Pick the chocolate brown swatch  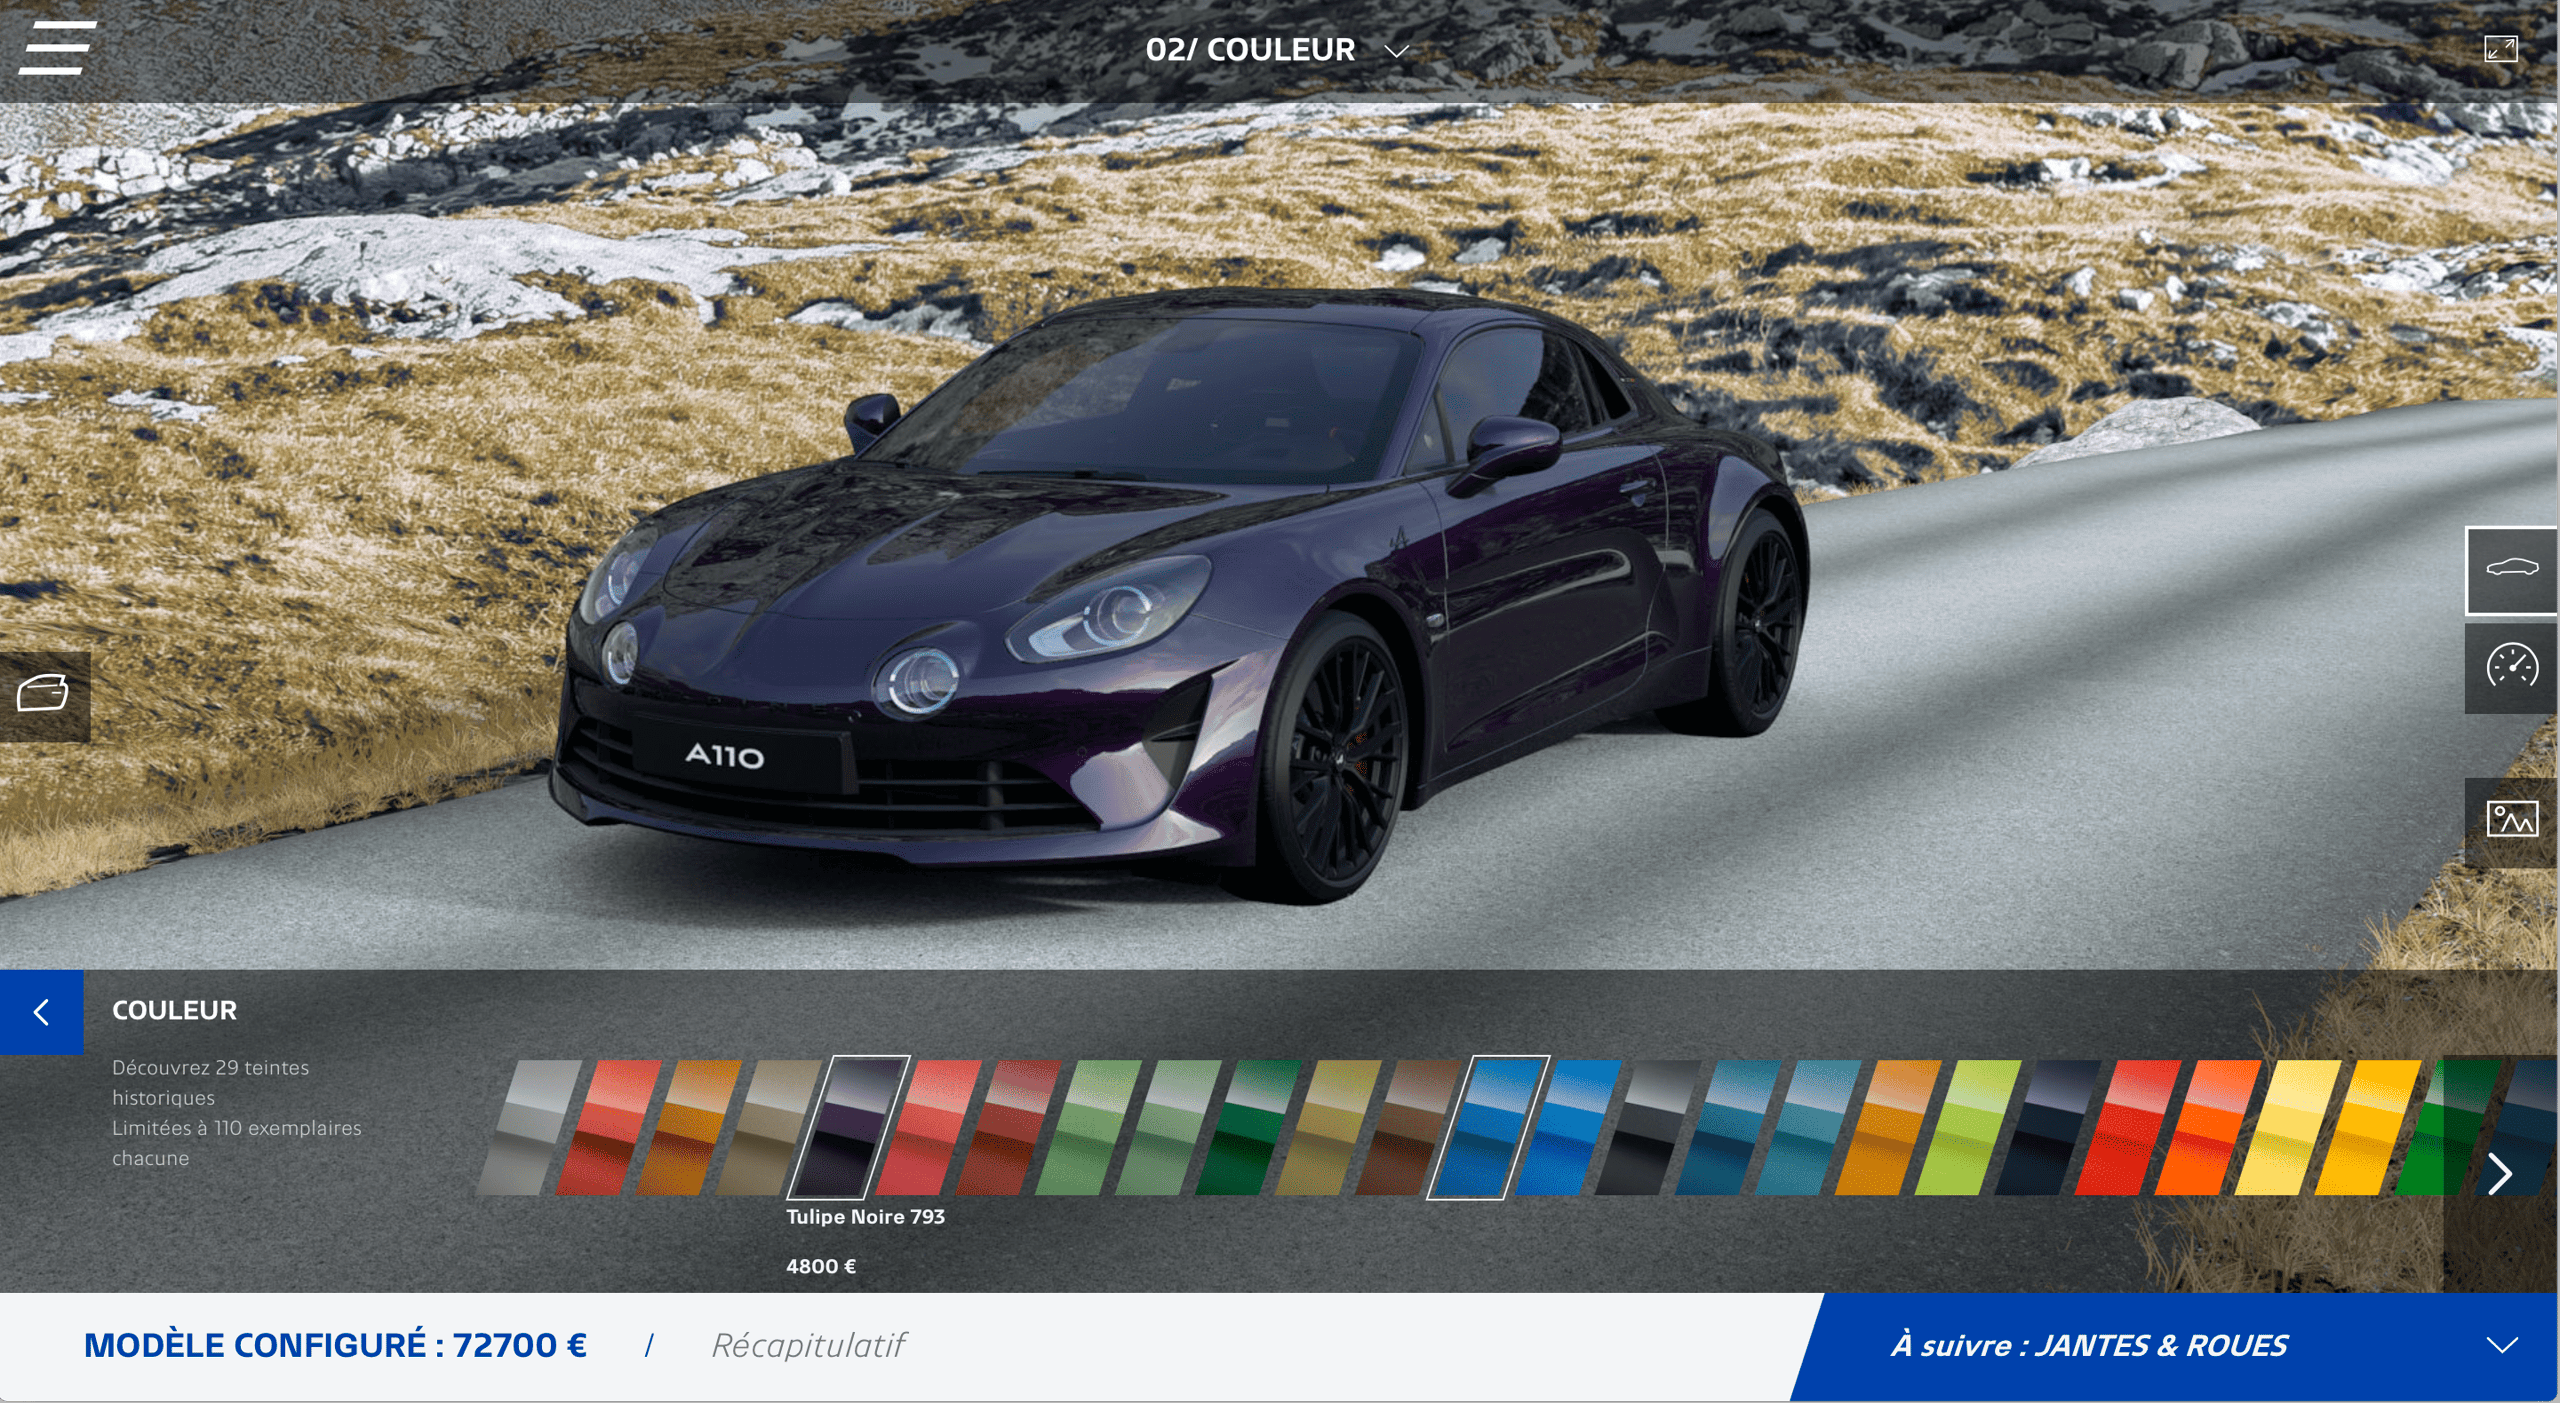tap(1409, 1127)
